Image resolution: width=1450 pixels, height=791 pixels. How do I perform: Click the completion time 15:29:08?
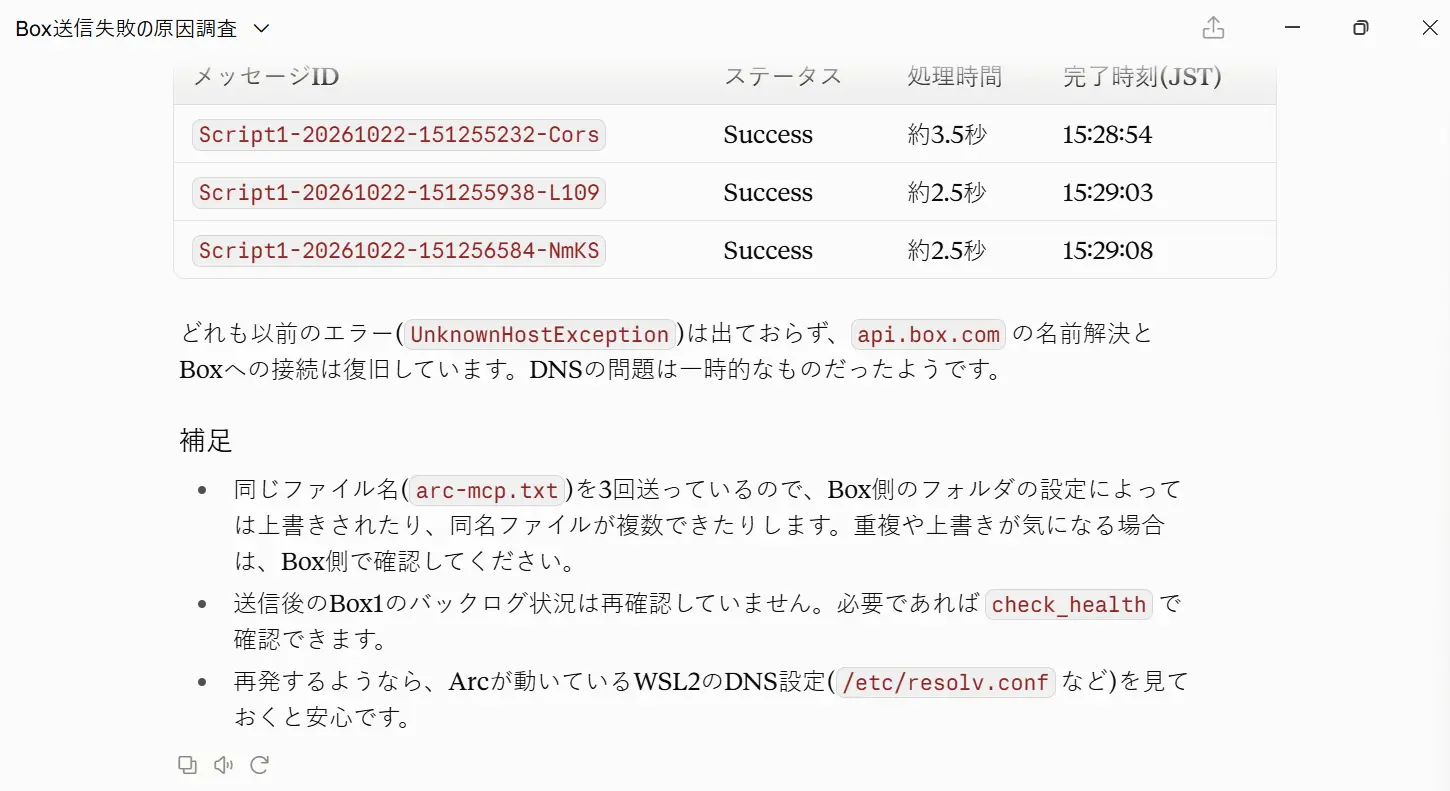point(1107,250)
